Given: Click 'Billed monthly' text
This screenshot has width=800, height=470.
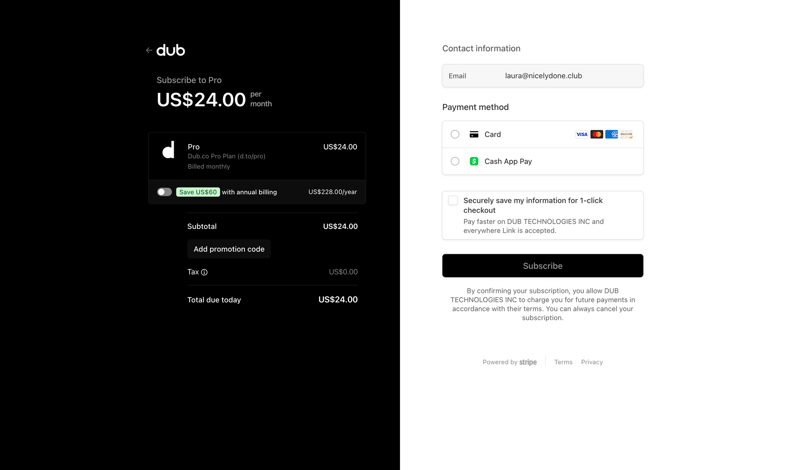Looking at the screenshot, I should coord(209,166).
